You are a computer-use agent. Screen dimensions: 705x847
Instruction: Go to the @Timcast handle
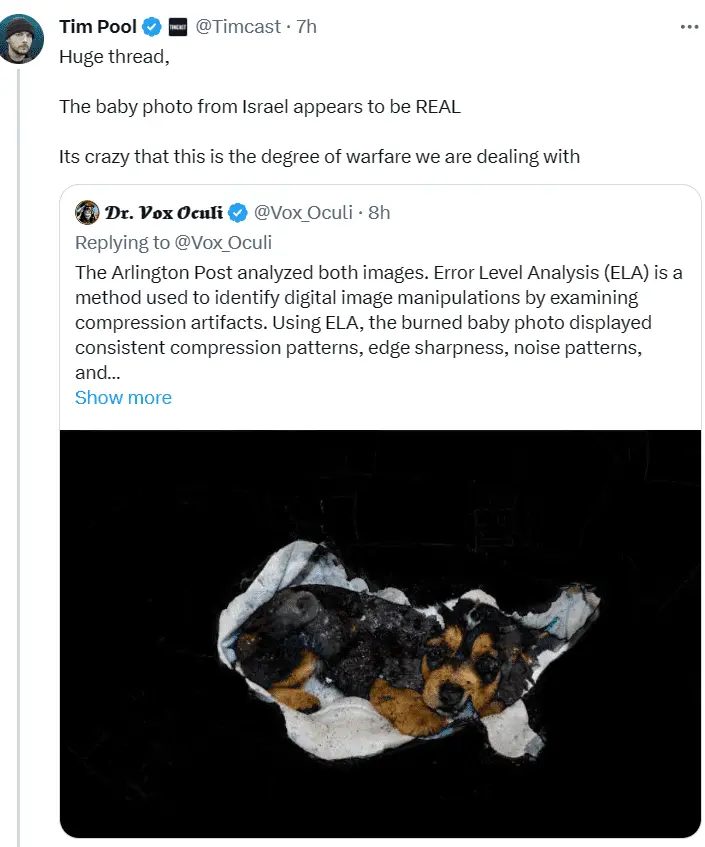[x=236, y=27]
